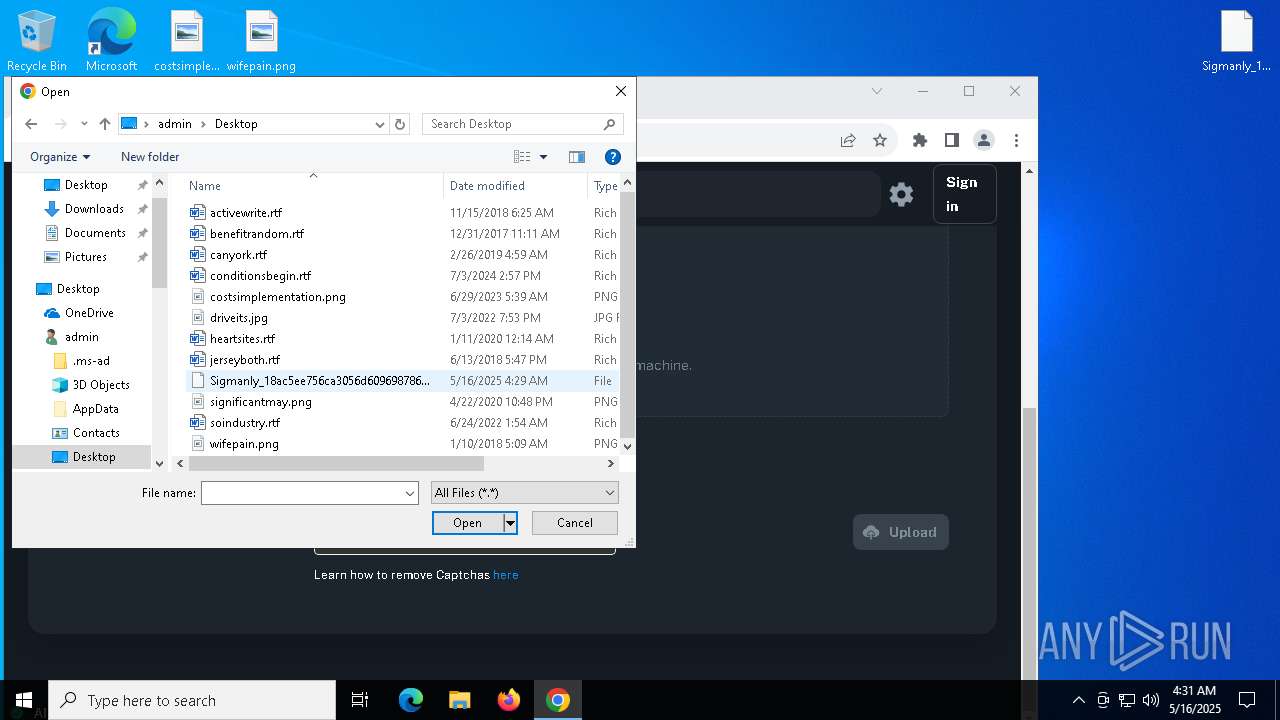This screenshot has height=720, width=1280.
Task: Click vertical scrollbar in file list
Action: [x=628, y=314]
